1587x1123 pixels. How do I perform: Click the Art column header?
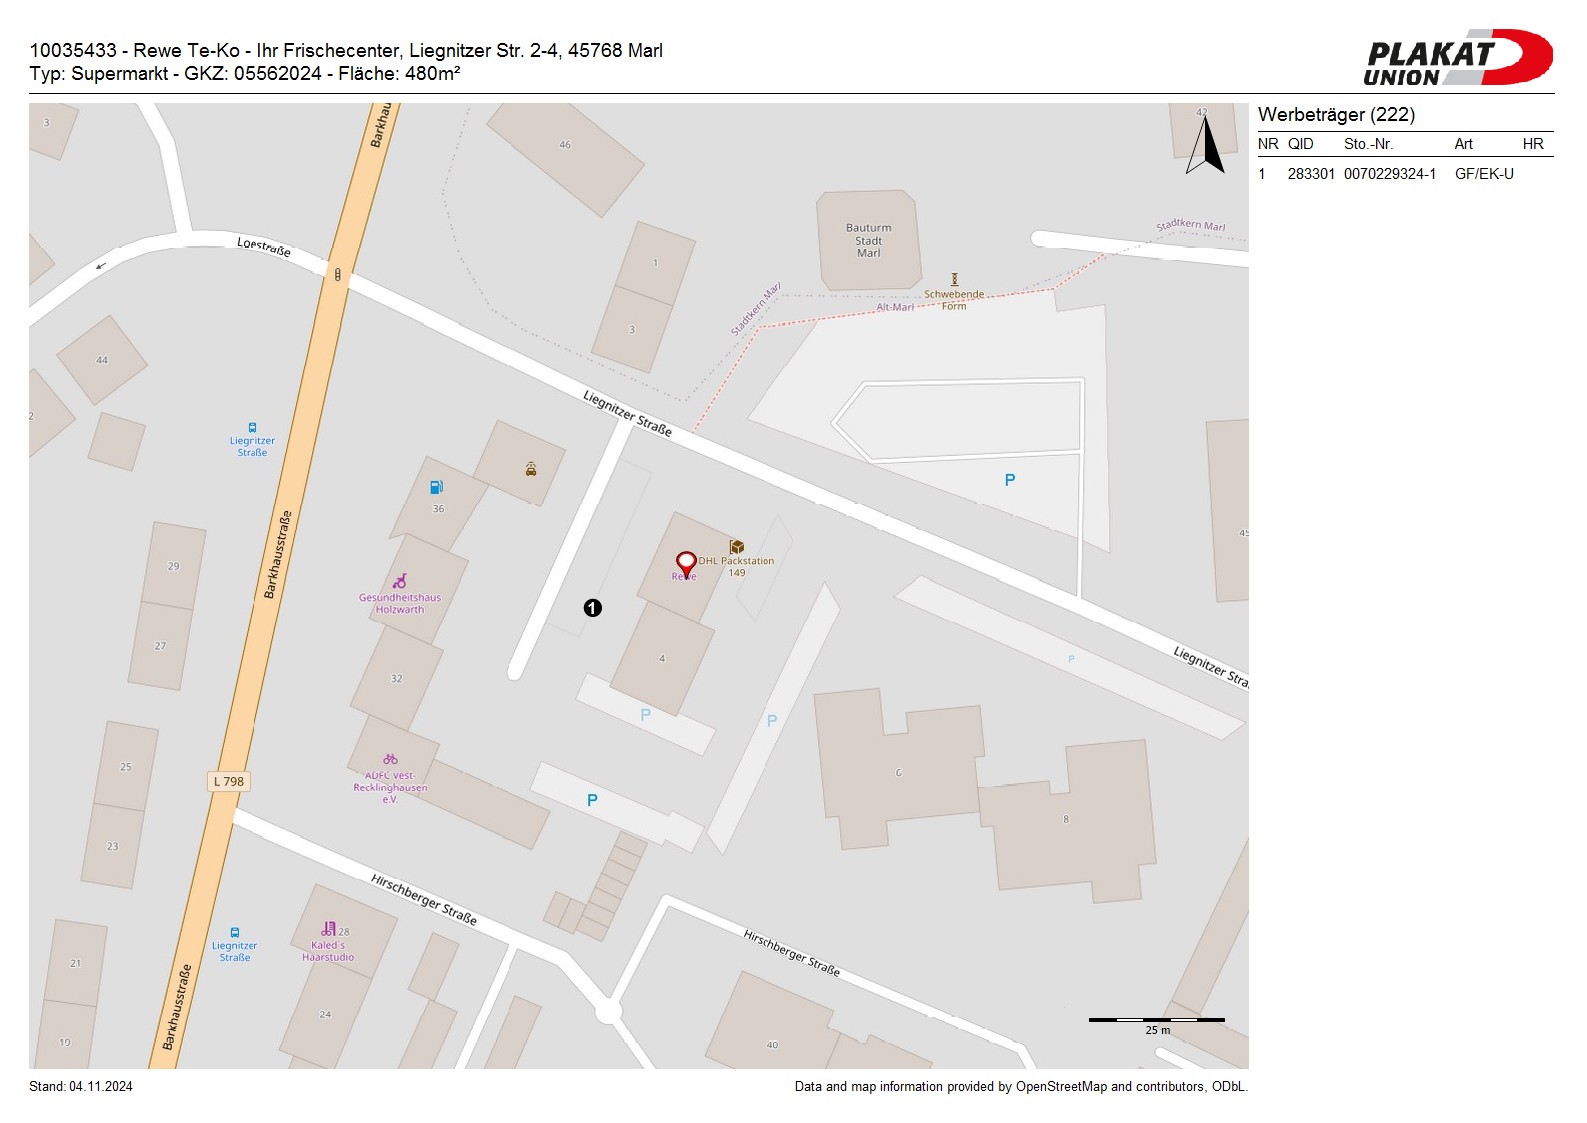(x=1463, y=144)
